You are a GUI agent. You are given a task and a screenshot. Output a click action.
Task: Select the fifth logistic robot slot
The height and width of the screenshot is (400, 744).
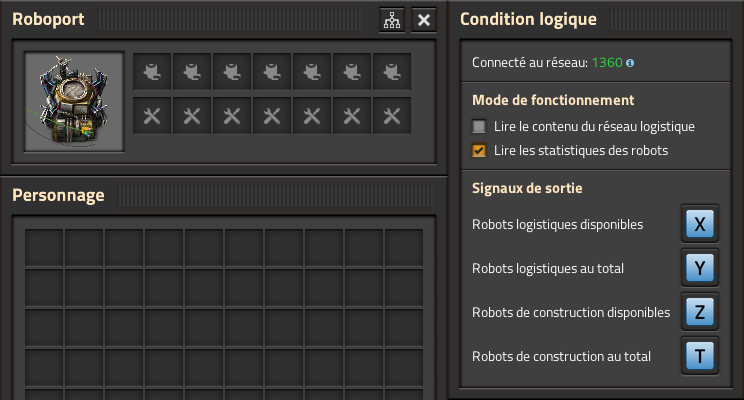point(312,72)
